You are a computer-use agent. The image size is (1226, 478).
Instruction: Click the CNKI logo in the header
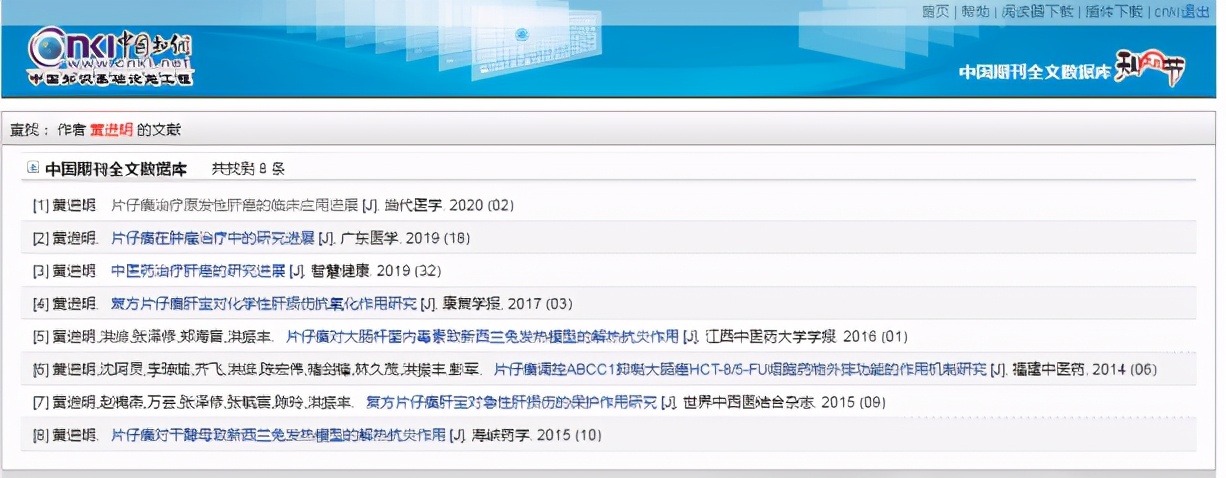click(110, 55)
